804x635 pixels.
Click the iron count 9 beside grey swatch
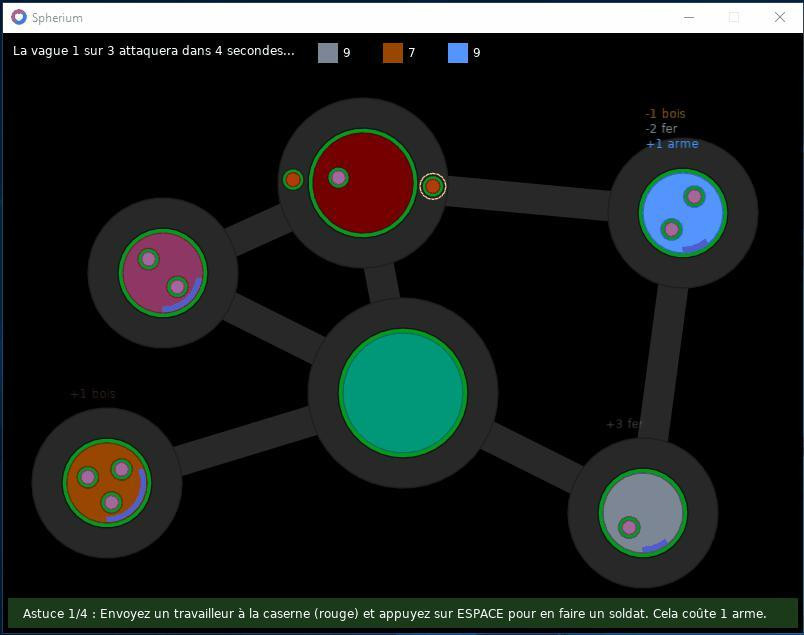coord(347,53)
